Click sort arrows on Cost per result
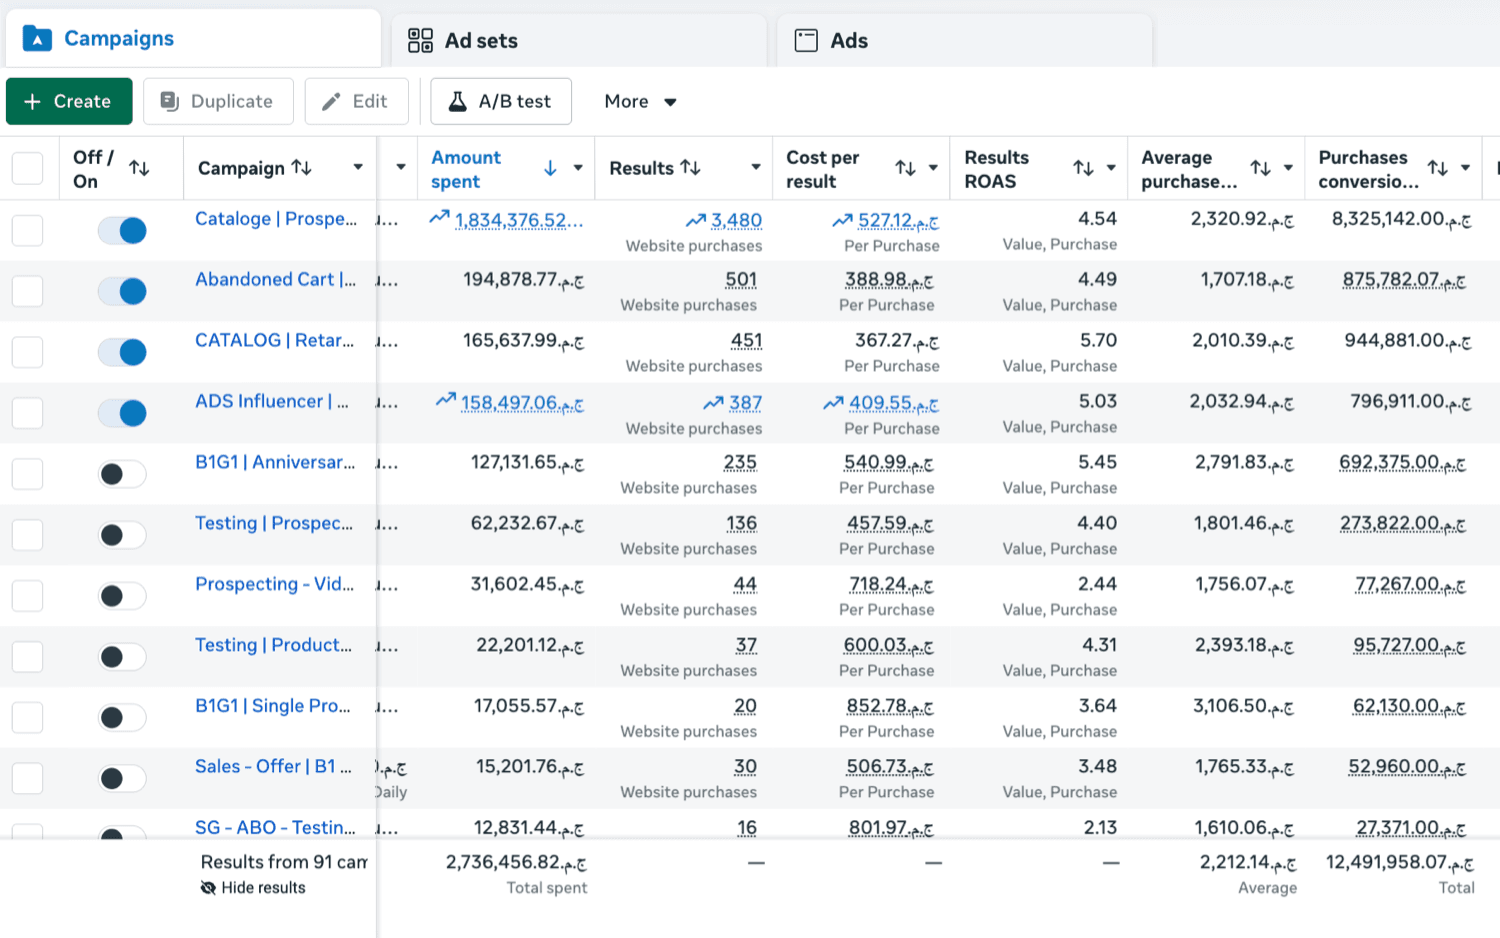 coord(905,168)
